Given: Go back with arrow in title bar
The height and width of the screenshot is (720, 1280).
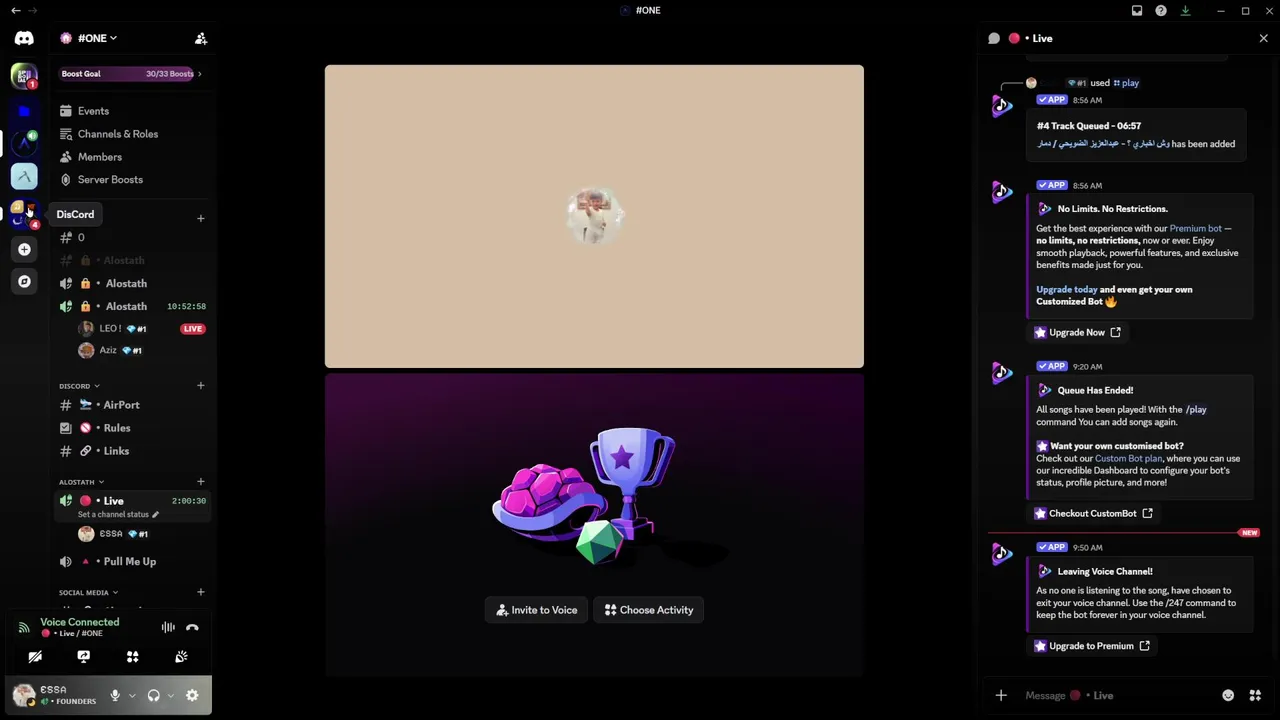Looking at the screenshot, I should [x=15, y=11].
